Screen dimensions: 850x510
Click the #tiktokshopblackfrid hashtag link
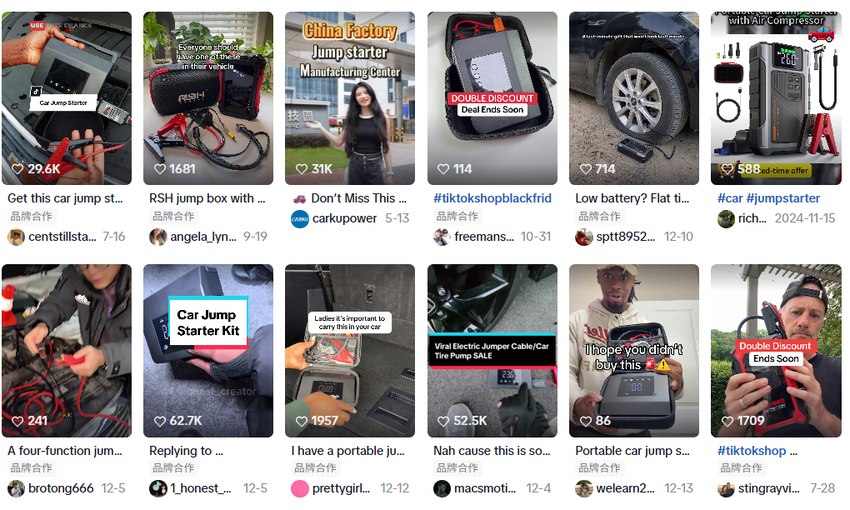[x=492, y=198]
